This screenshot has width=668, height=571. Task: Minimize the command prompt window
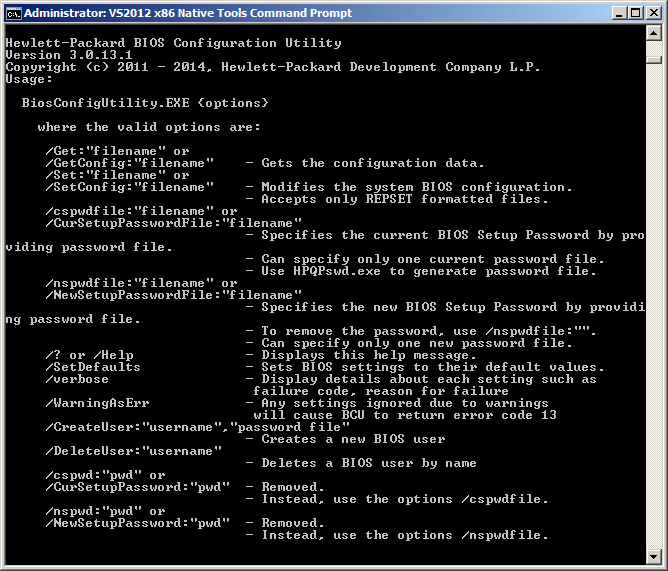(x=619, y=13)
